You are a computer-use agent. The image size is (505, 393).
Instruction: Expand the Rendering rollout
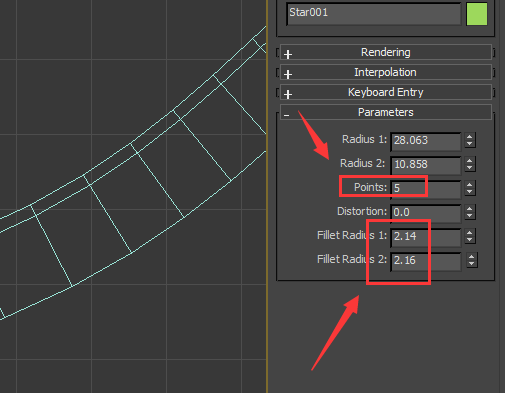386,52
